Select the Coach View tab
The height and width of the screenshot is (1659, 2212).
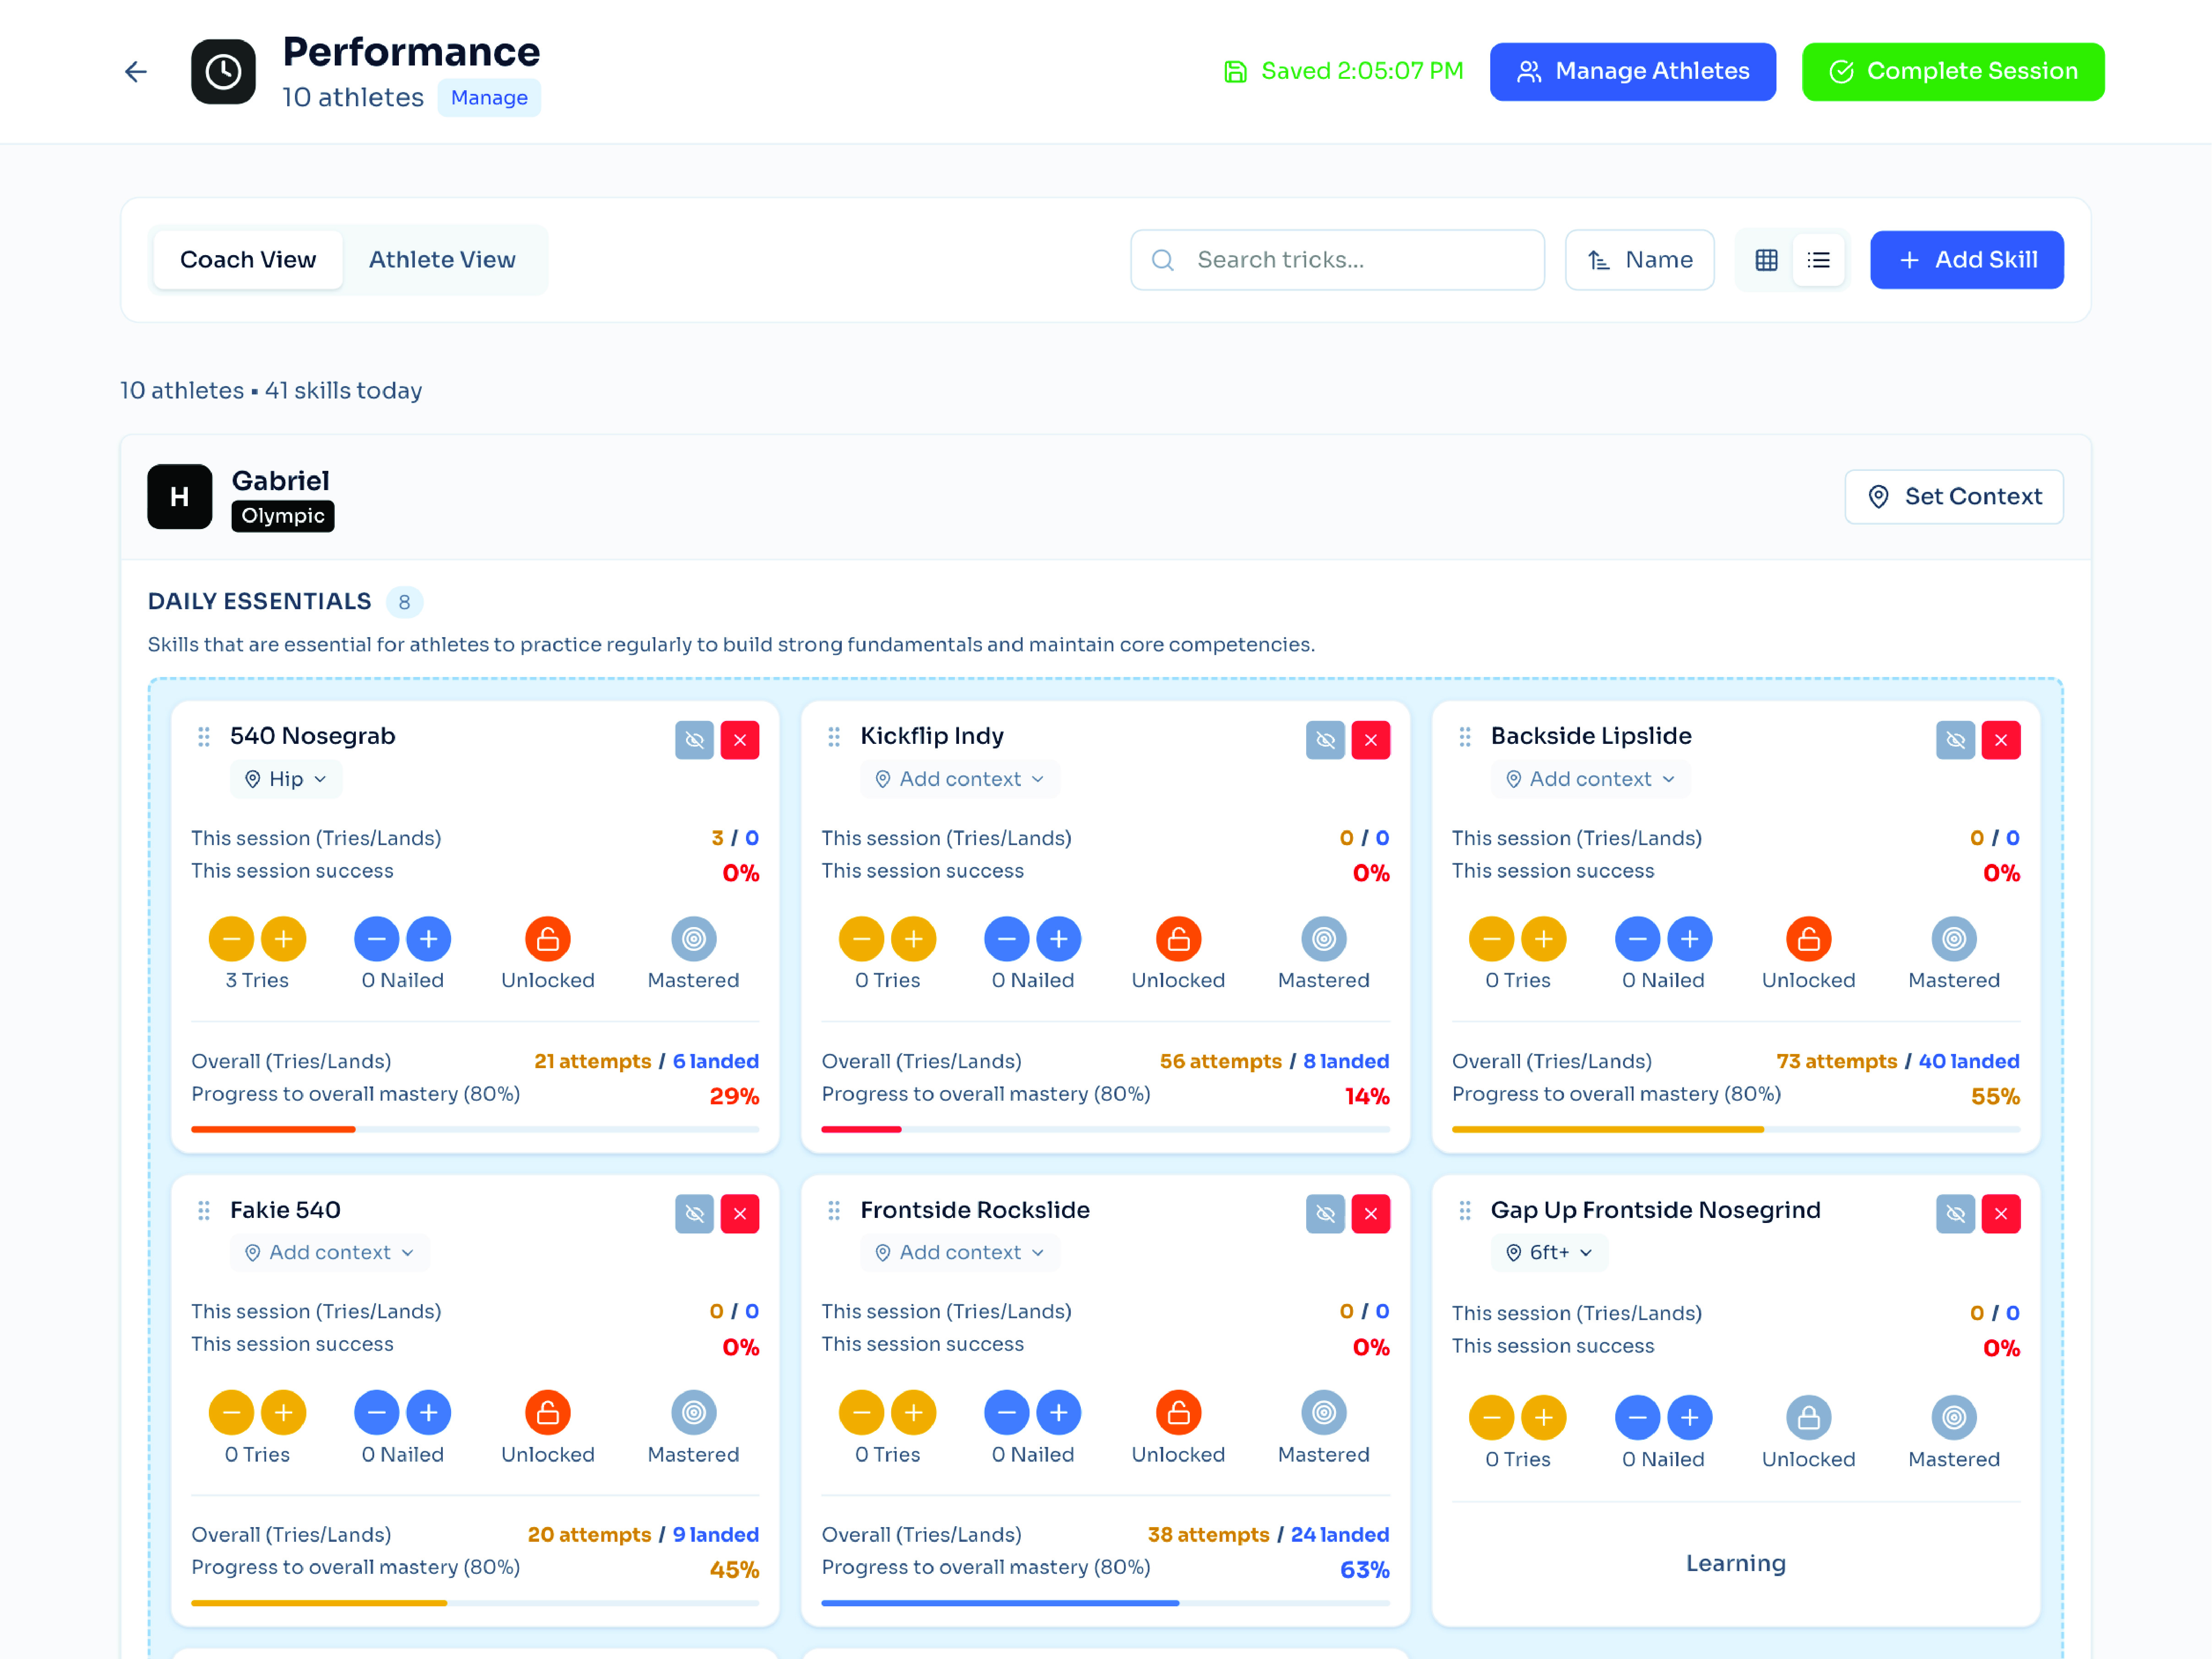point(248,260)
